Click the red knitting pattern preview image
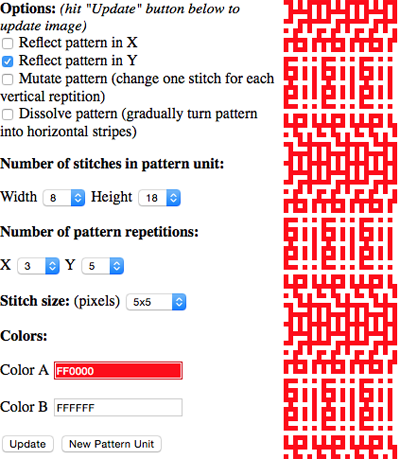This screenshot has height=459, width=400. [340, 229]
